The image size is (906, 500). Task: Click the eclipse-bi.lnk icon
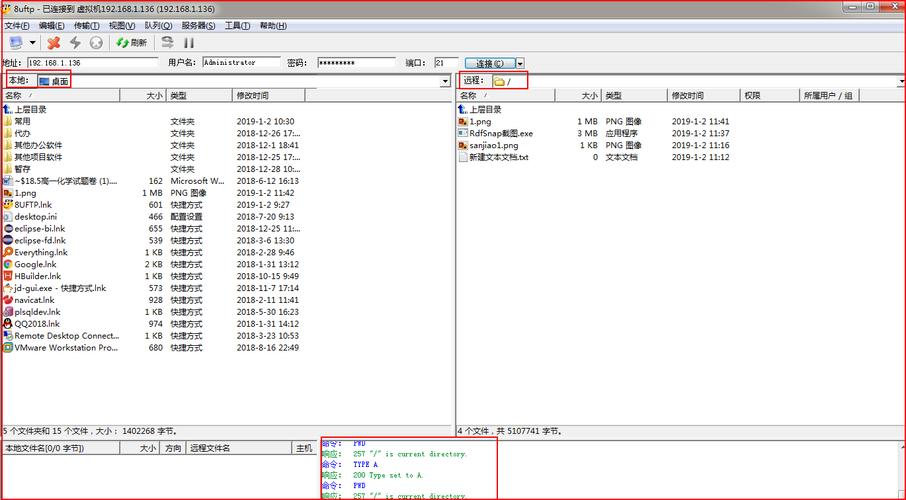point(8,228)
